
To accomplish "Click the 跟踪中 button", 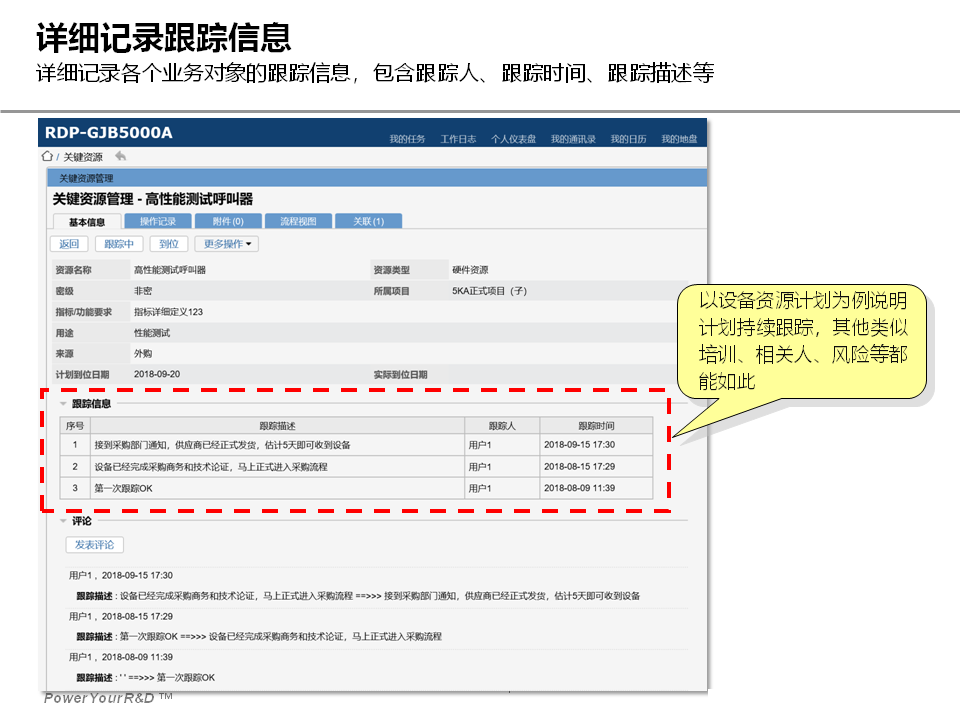I will pyautogui.click(x=119, y=244).
